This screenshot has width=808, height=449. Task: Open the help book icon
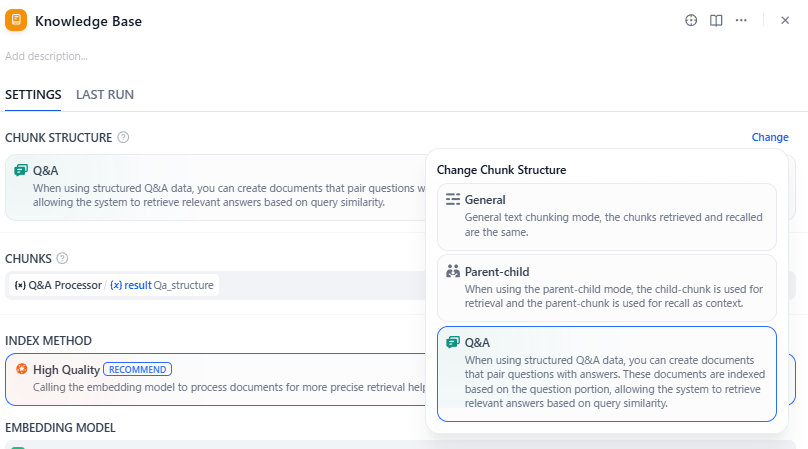pos(716,20)
